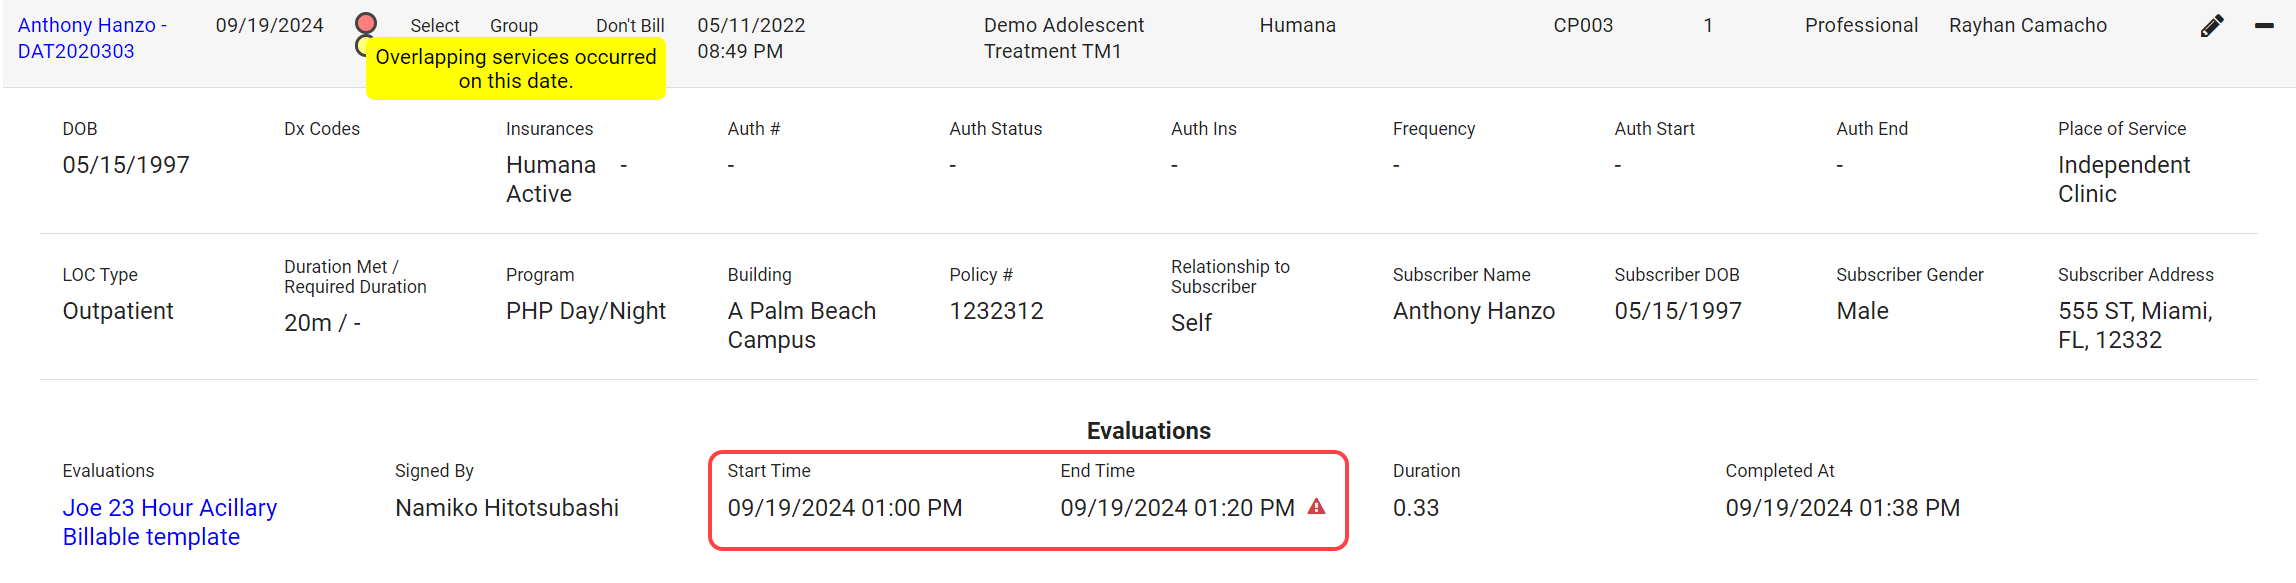Open the Anthony Hanzo - DAT2020303 client link
This screenshot has width=2296, height=583.
[x=92, y=38]
